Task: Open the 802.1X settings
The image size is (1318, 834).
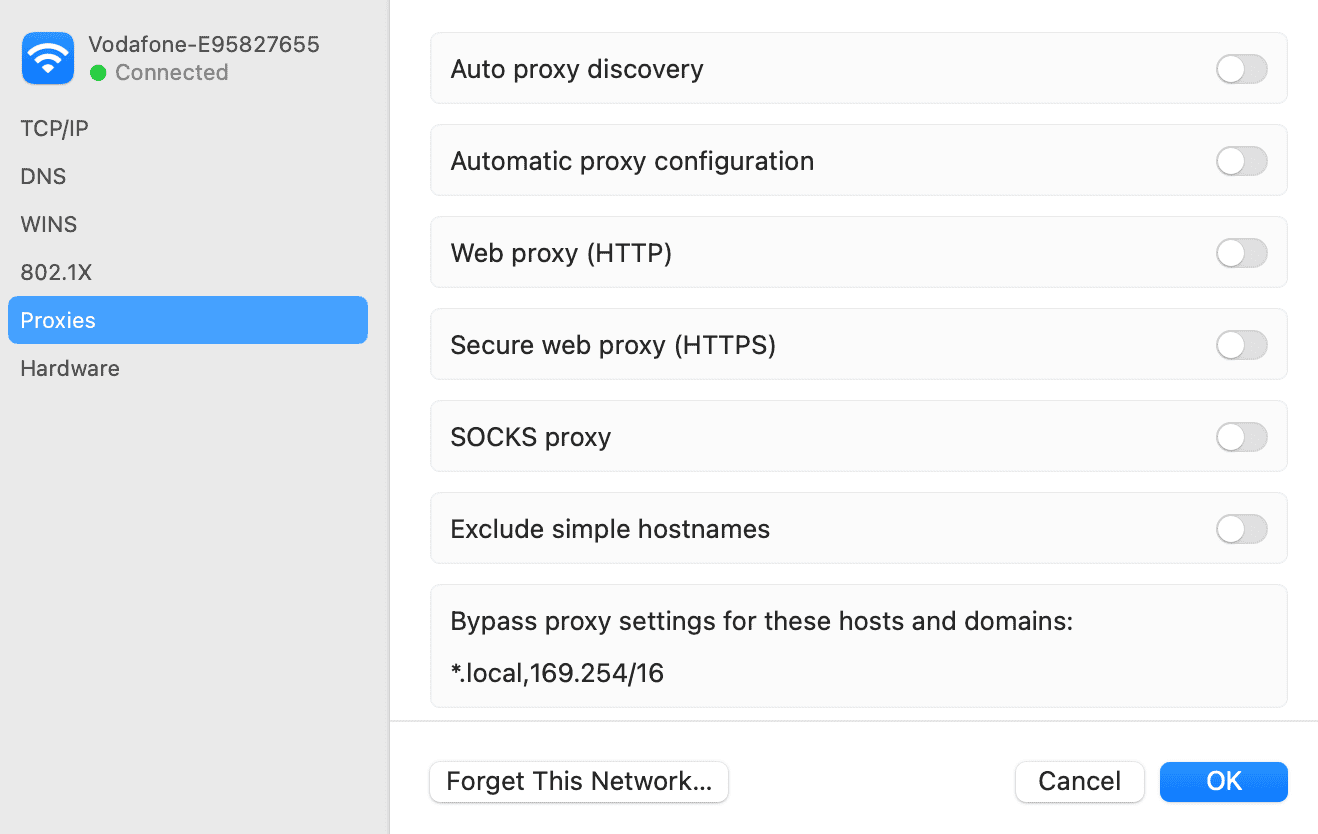Action: 56,272
